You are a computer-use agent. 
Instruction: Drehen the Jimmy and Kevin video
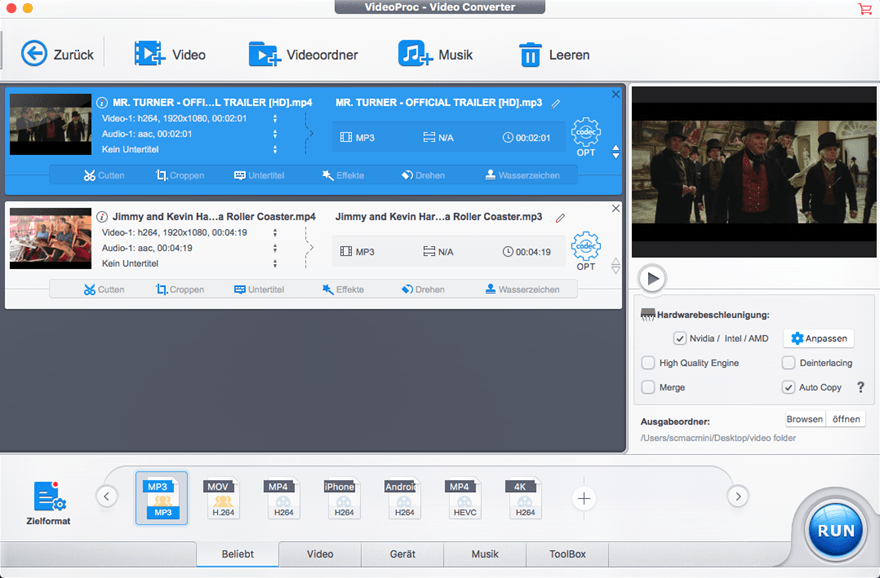(x=423, y=290)
